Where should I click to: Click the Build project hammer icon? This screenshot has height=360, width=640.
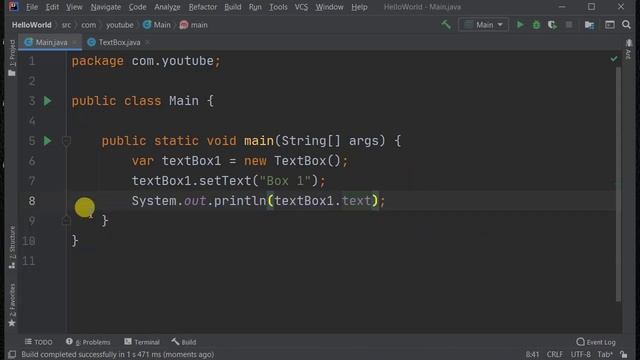coord(446,25)
